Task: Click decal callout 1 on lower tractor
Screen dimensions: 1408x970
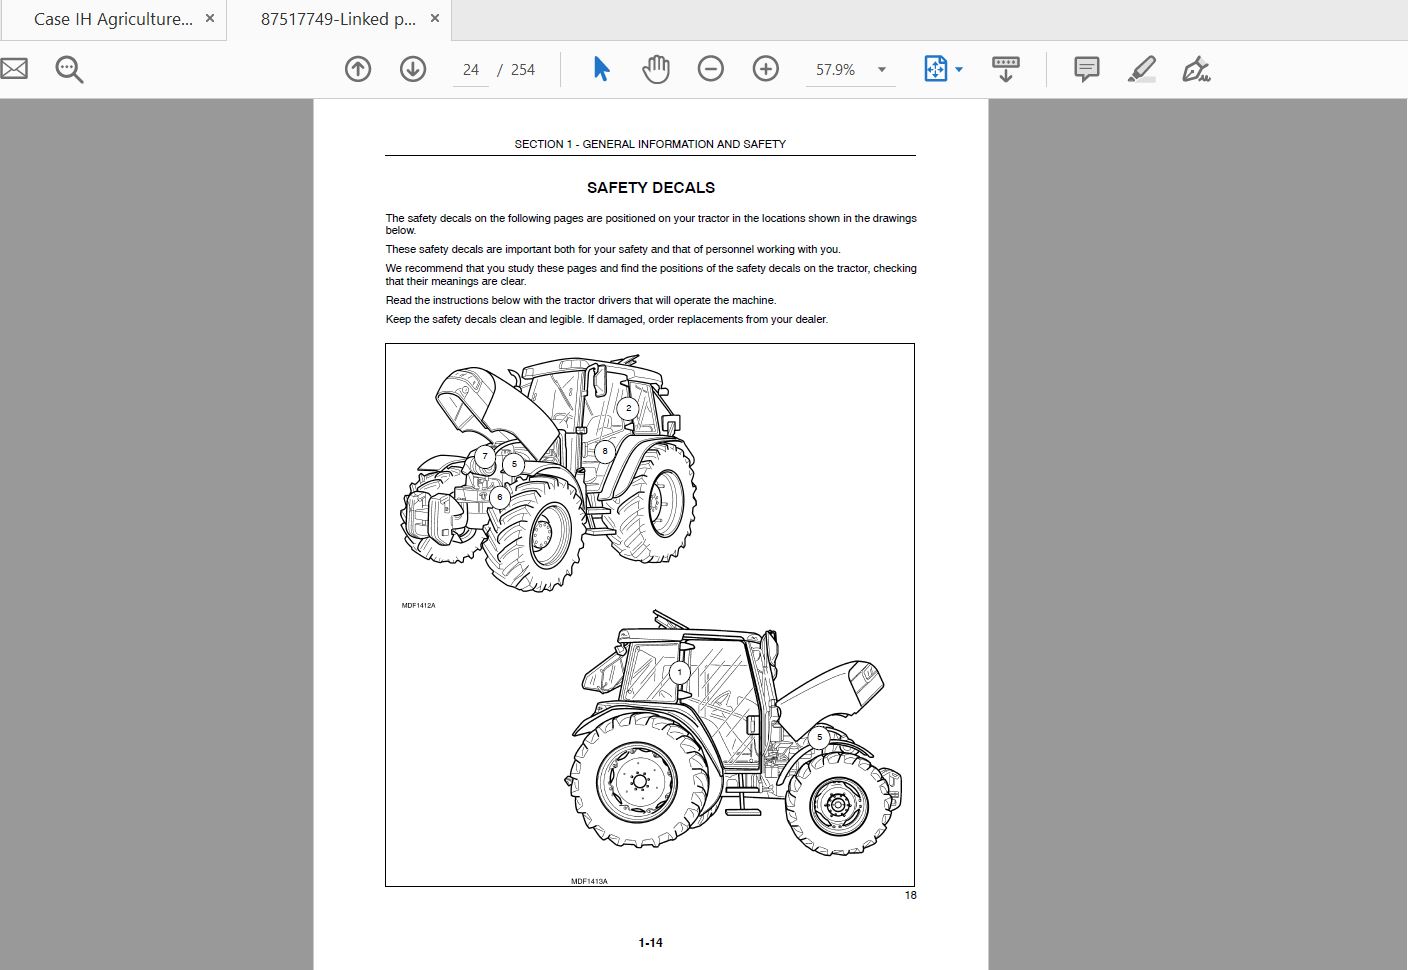Action: point(680,672)
